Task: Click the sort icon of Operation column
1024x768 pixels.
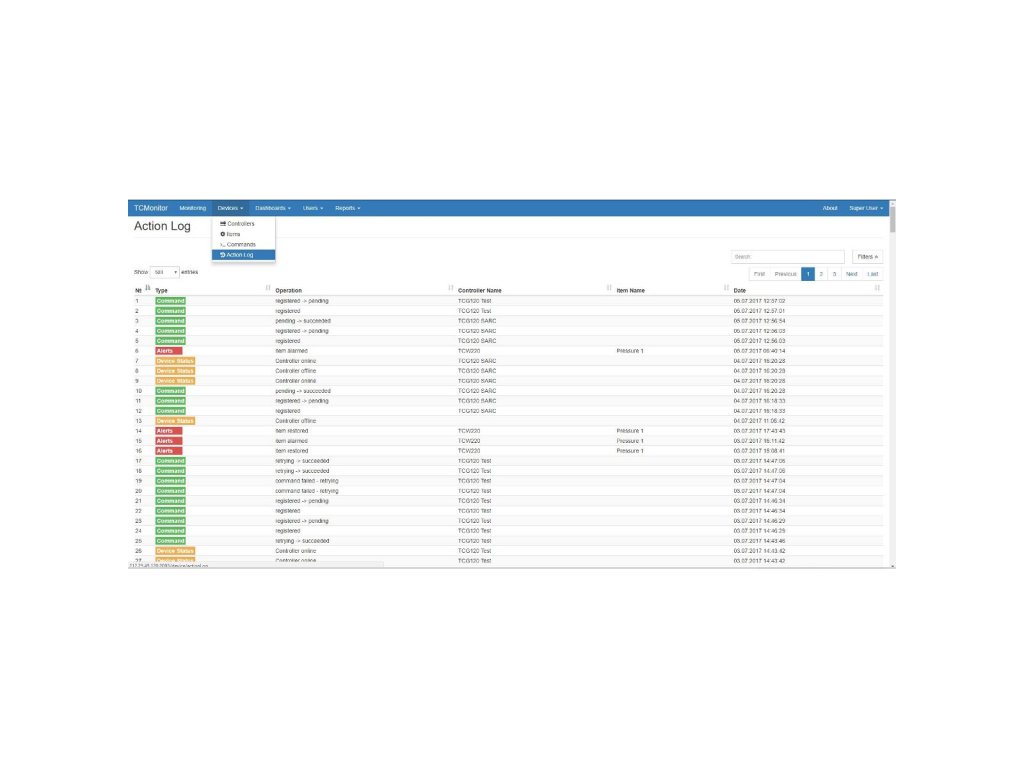Action: click(451, 288)
